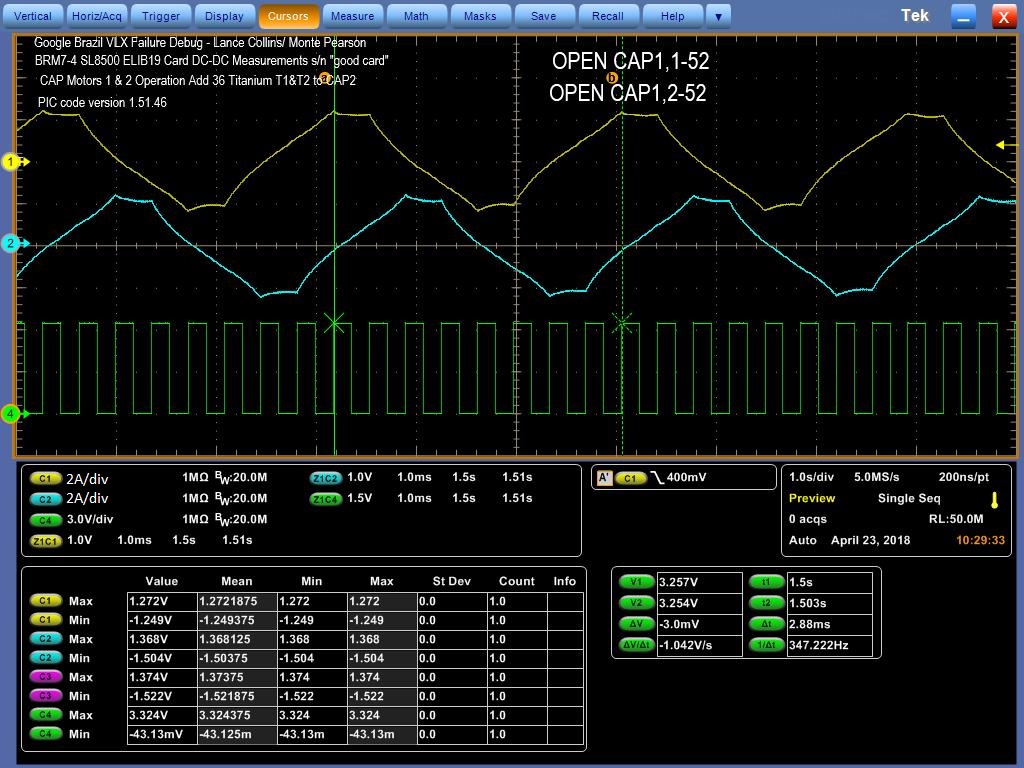Viewport: 1024px width, 768px height.
Task: Select the orange cursor b marker
Action: pyautogui.click(x=612, y=78)
